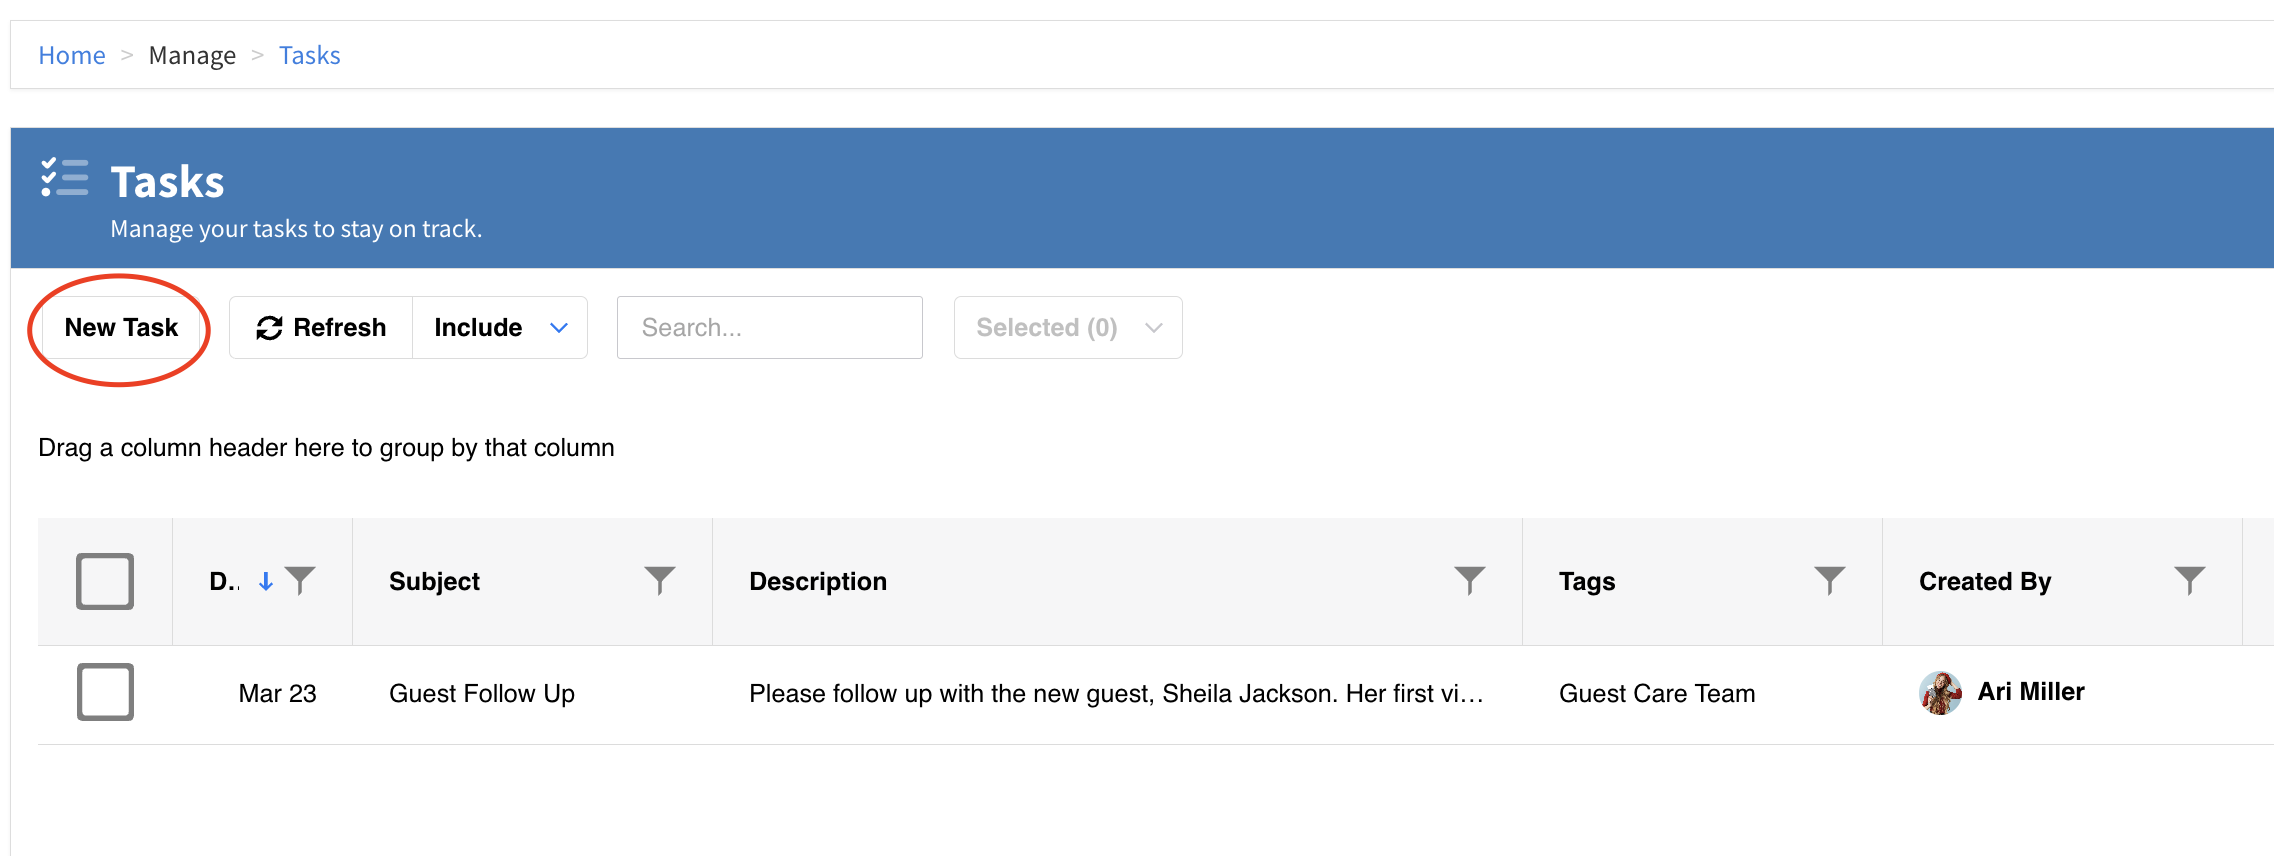Viewport: 2274px width, 856px height.
Task: Toggle the date sort arrow
Action: coord(266,581)
